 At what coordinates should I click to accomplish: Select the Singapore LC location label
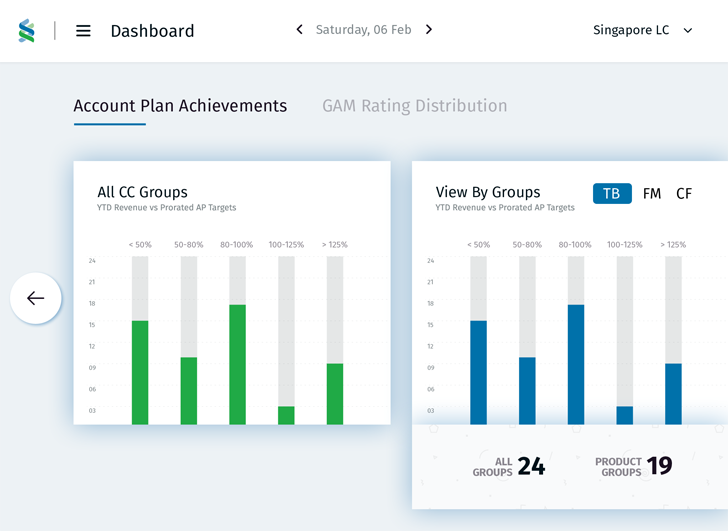tap(631, 30)
